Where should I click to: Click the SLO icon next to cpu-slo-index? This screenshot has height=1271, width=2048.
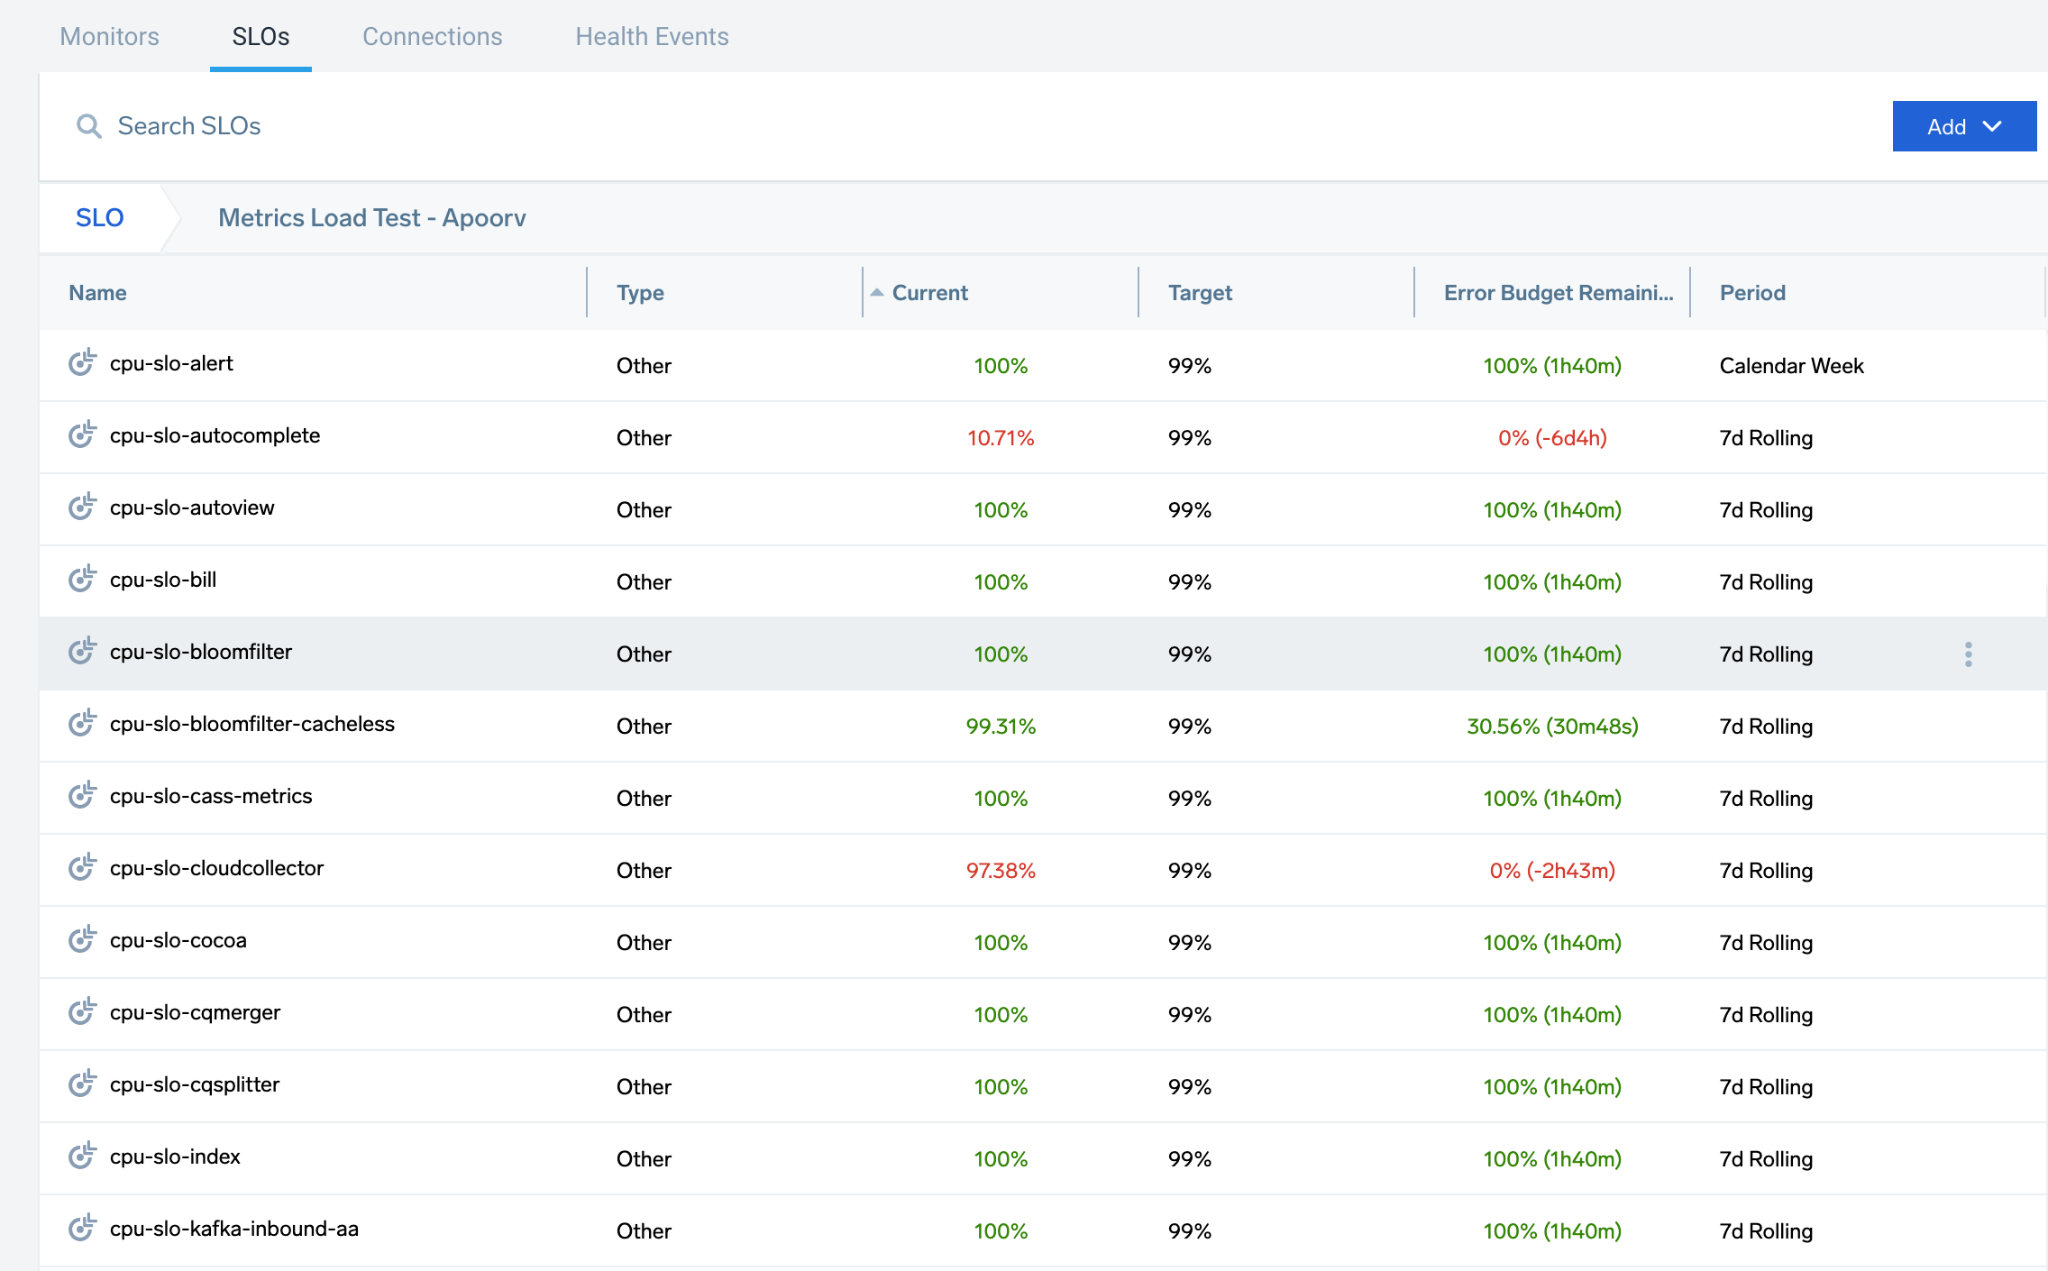(x=84, y=1157)
